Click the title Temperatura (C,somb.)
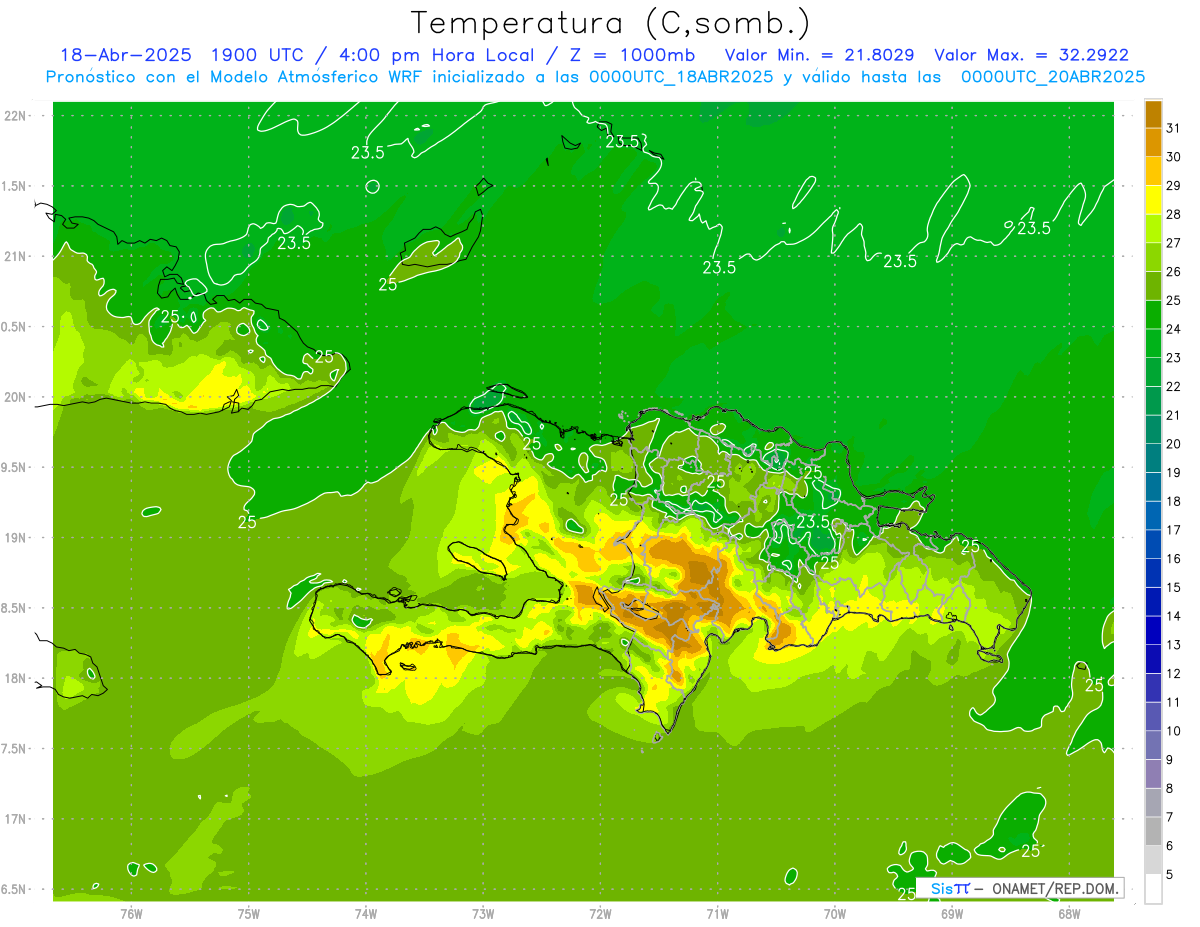This screenshot has width=1200, height=927. (x=610, y=24)
